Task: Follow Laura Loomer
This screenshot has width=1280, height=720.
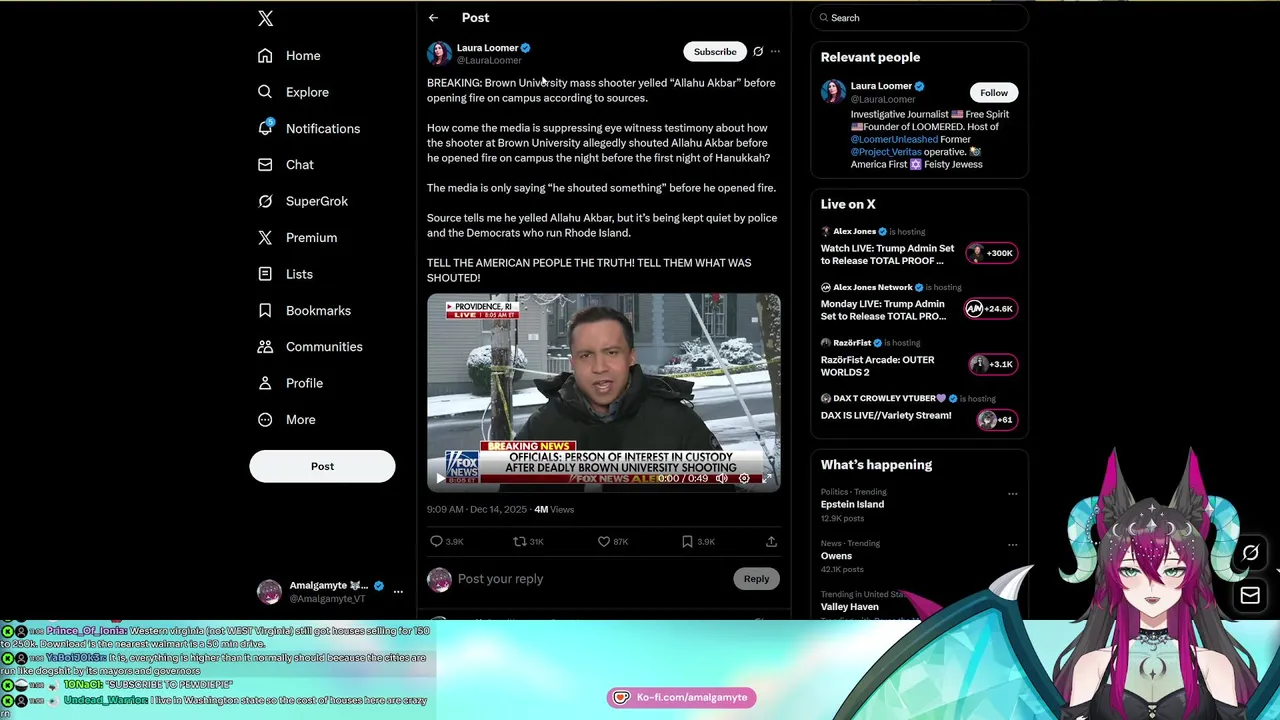Action: pyautogui.click(x=994, y=93)
